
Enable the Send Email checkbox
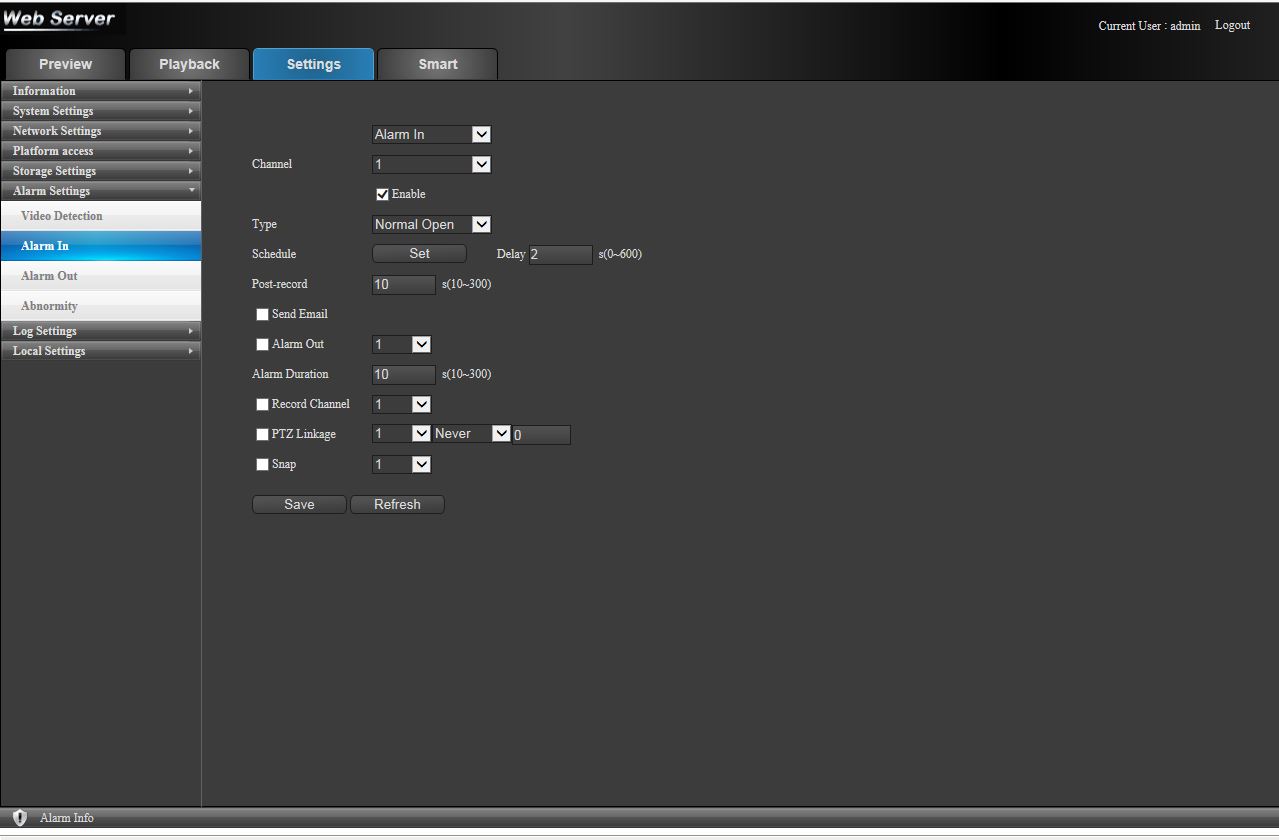pyautogui.click(x=263, y=314)
